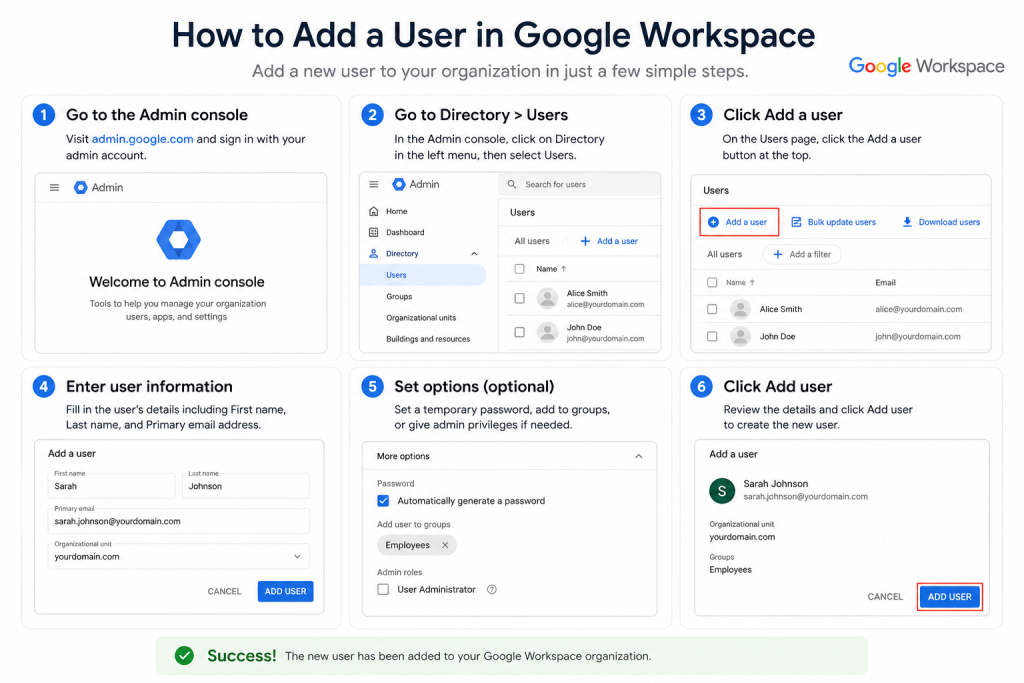Click Download users link
The height and width of the screenshot is (683, 1024).
pos(949,222)
